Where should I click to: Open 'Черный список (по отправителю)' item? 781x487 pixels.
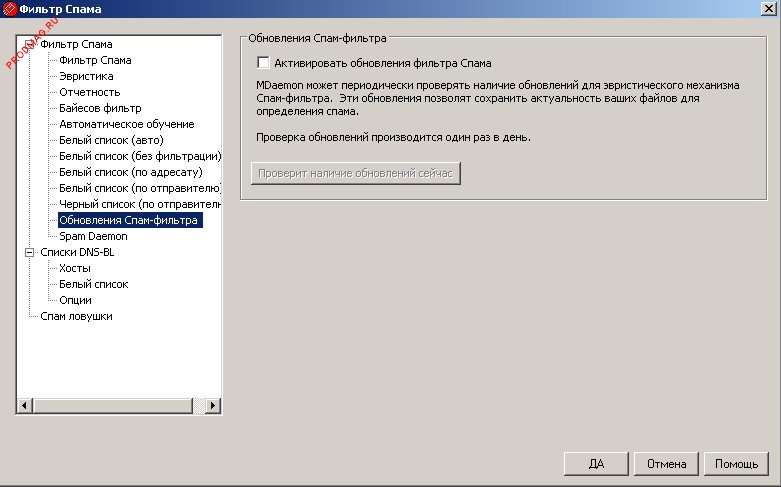pyautogui.click(x=139, y=204)
